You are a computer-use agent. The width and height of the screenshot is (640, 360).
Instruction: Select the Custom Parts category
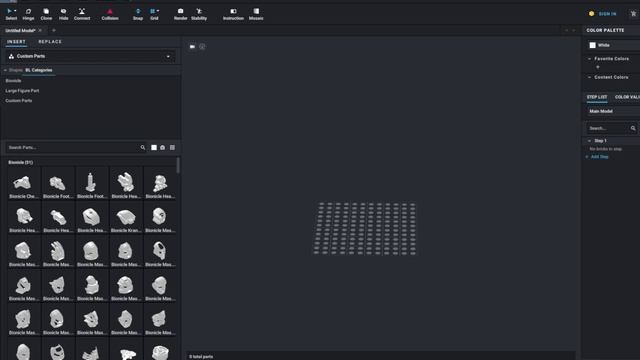[19, 100]
